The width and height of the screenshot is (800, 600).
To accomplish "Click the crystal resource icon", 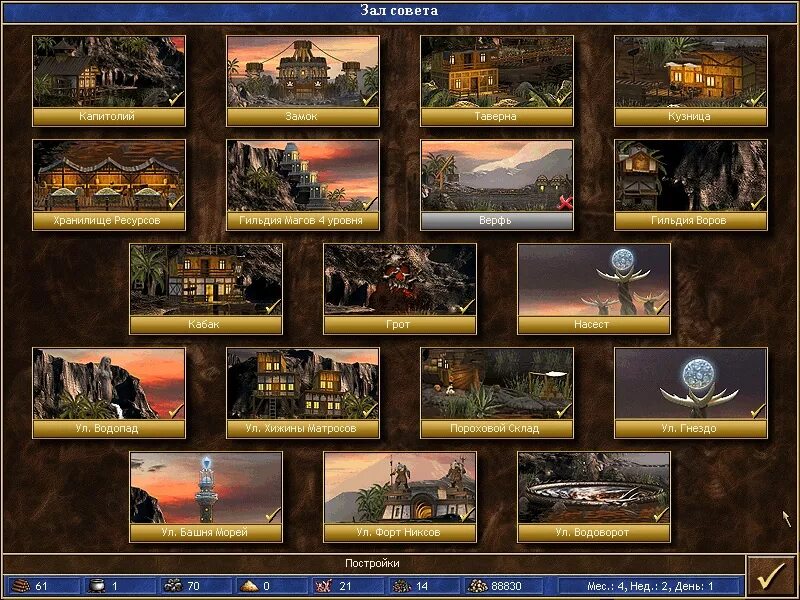I will pos(323,589).
